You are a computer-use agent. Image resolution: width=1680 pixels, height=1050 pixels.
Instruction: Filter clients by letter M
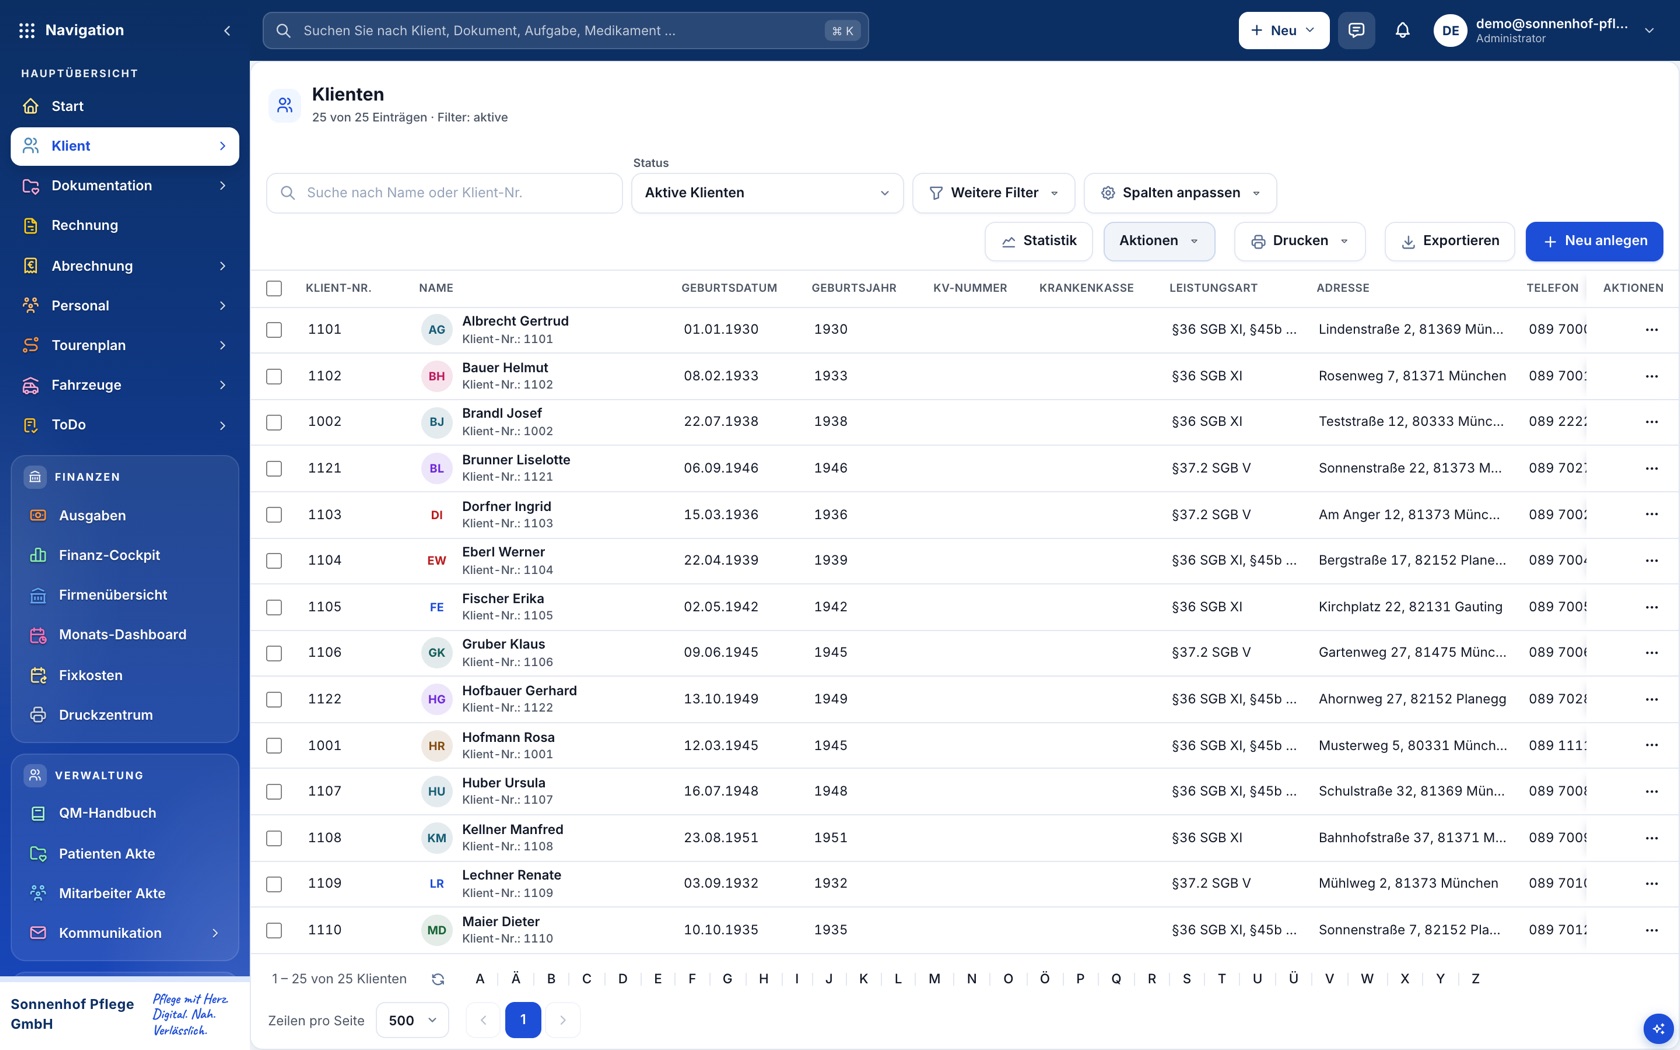(x=934, y=979)
